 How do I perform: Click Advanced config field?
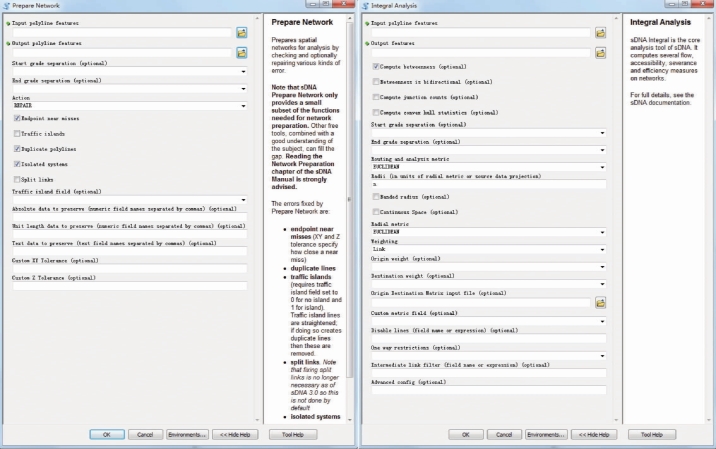pyautogui.click(x=489, y=390)
